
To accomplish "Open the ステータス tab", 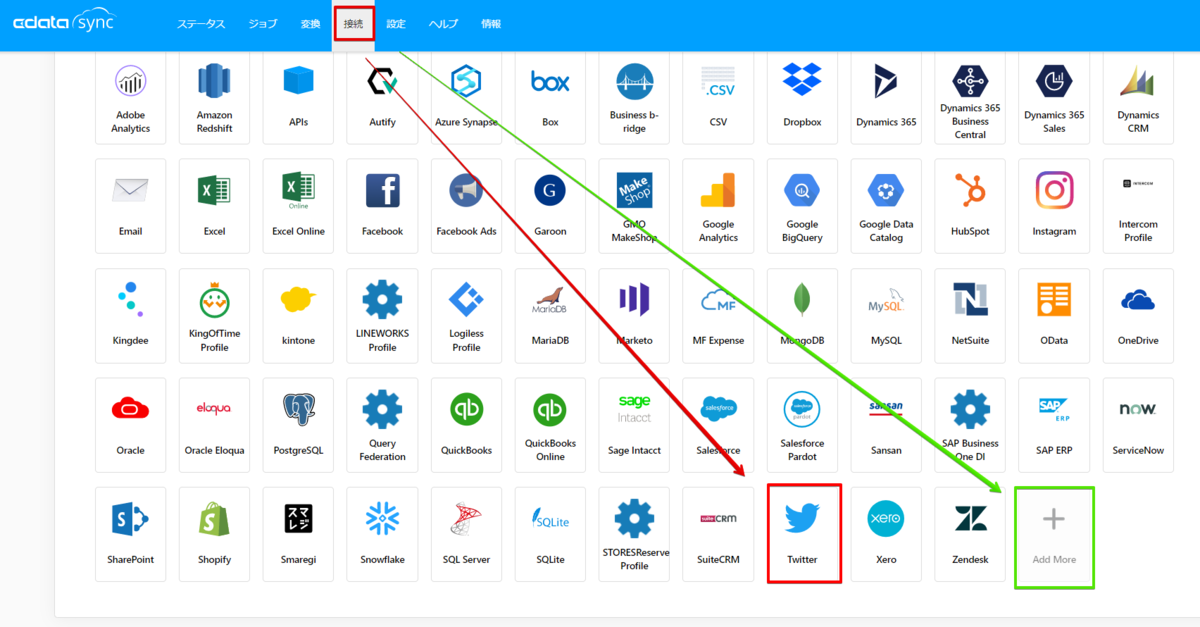I will 201,24.
